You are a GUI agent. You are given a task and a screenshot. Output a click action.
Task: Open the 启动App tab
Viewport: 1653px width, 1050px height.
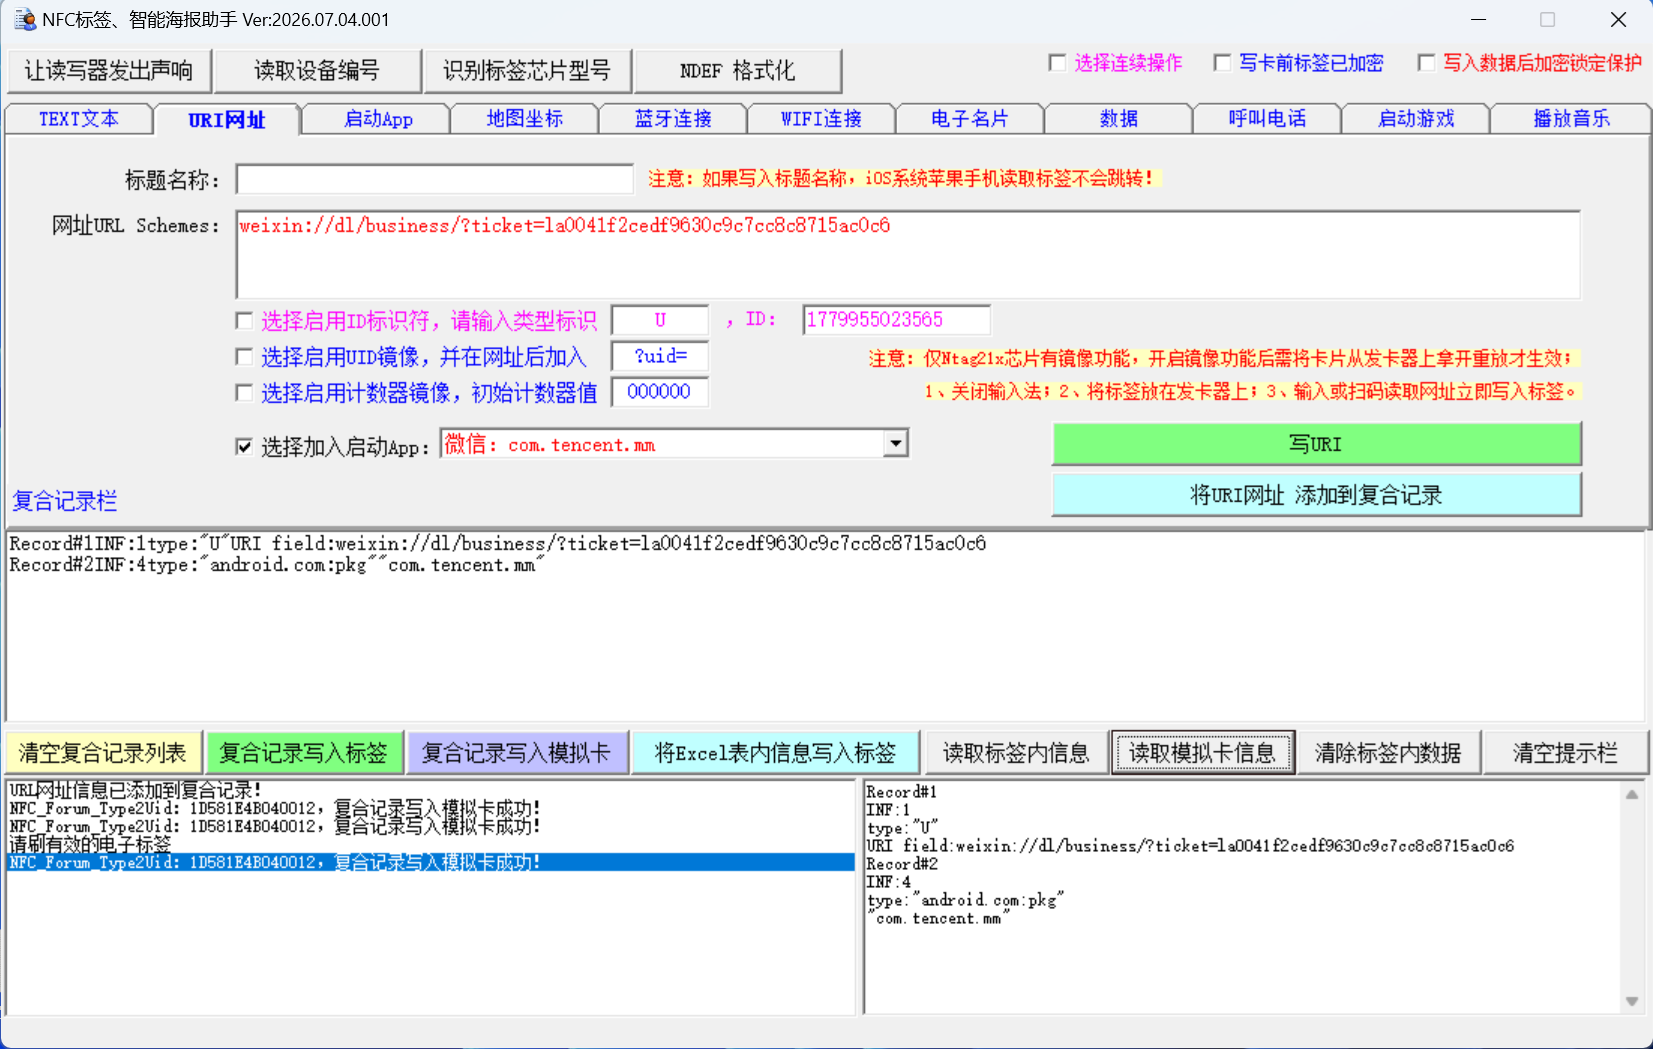pyautogui.click(x=378, y=119)
